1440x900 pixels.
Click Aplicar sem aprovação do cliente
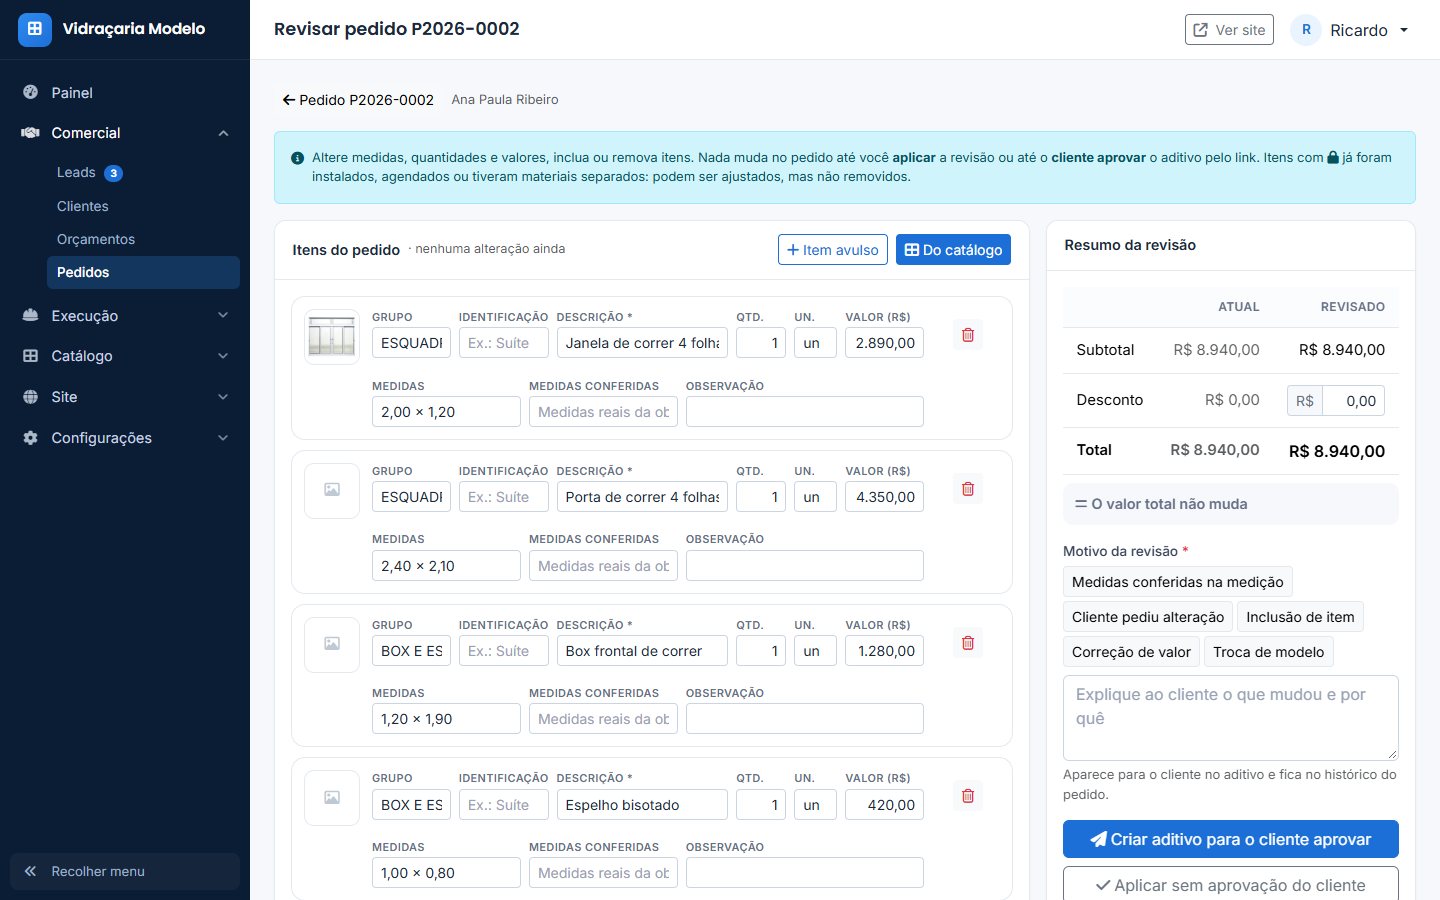pyautogui.click(x=1230, y=885)
